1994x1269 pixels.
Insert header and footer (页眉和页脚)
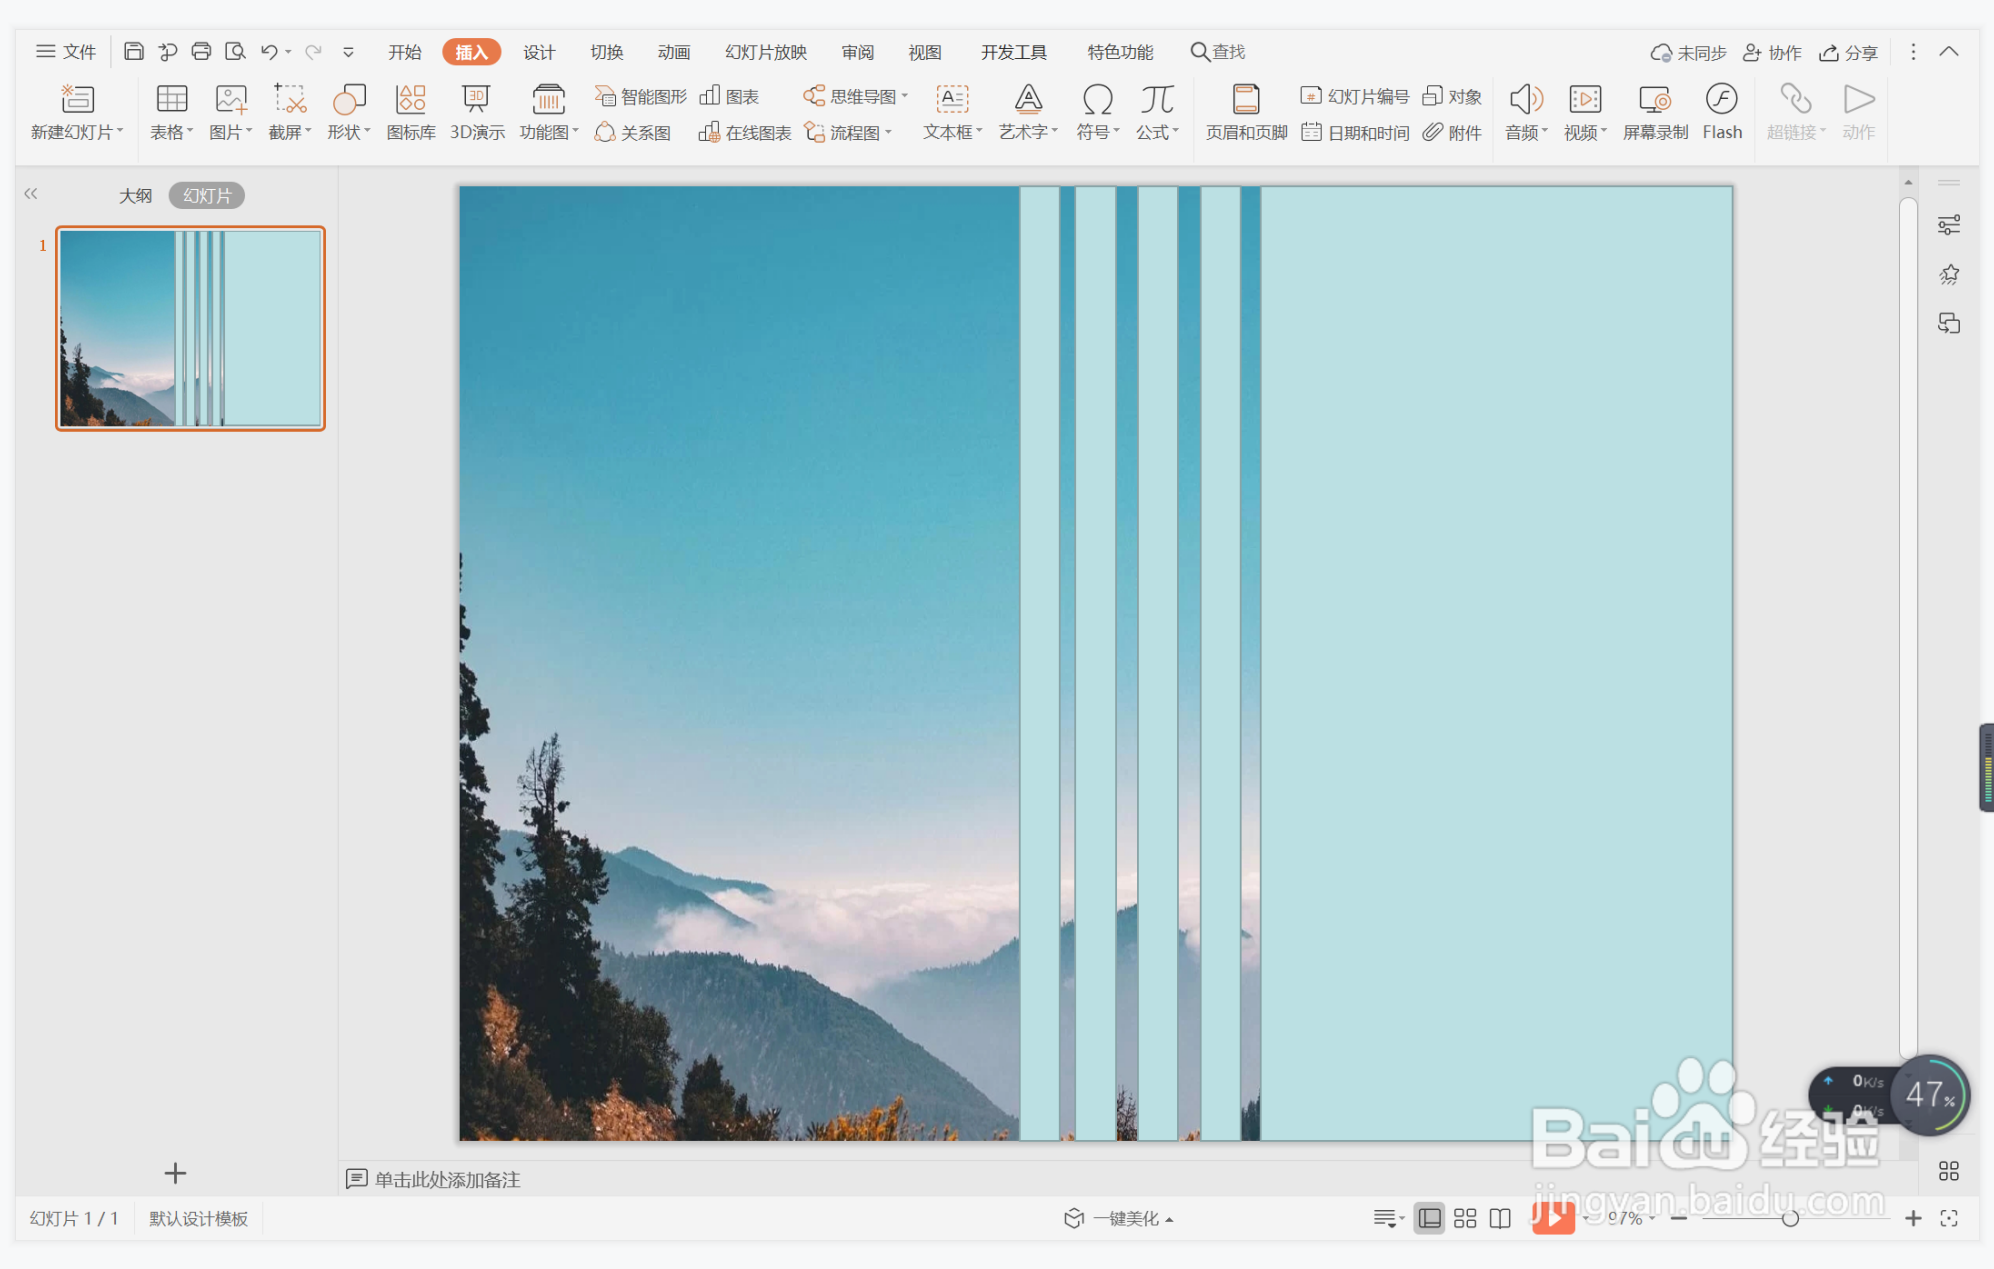click(1245, 111)
